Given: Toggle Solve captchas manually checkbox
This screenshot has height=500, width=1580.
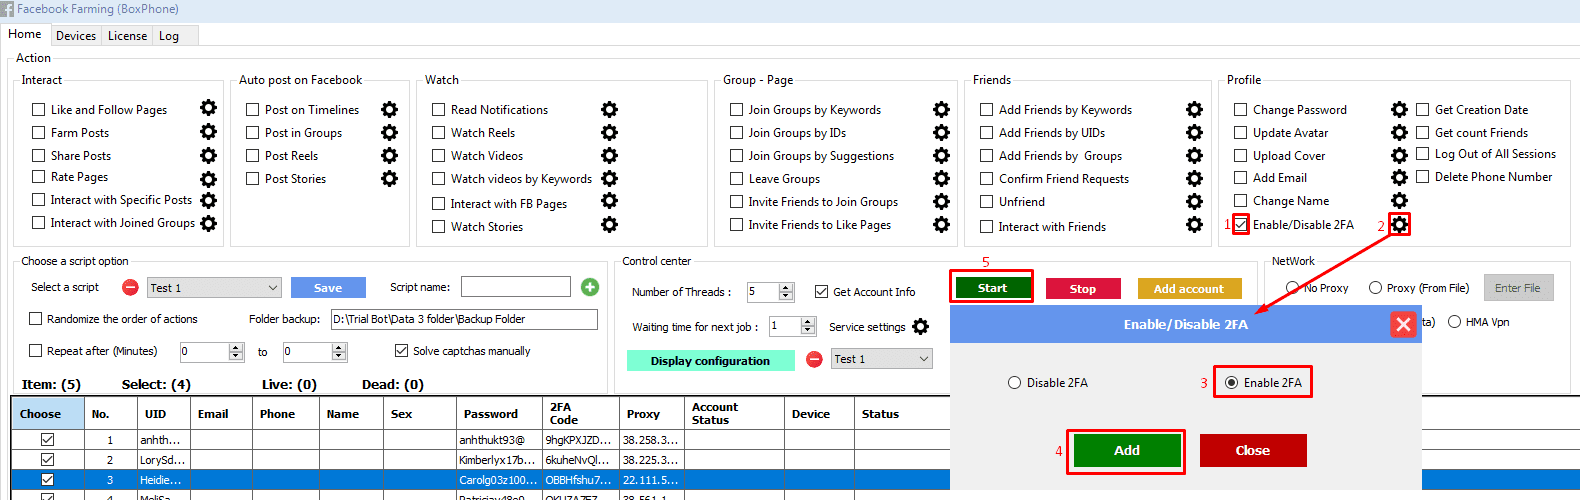Looking at the screenshot, I should pos(401,351).
